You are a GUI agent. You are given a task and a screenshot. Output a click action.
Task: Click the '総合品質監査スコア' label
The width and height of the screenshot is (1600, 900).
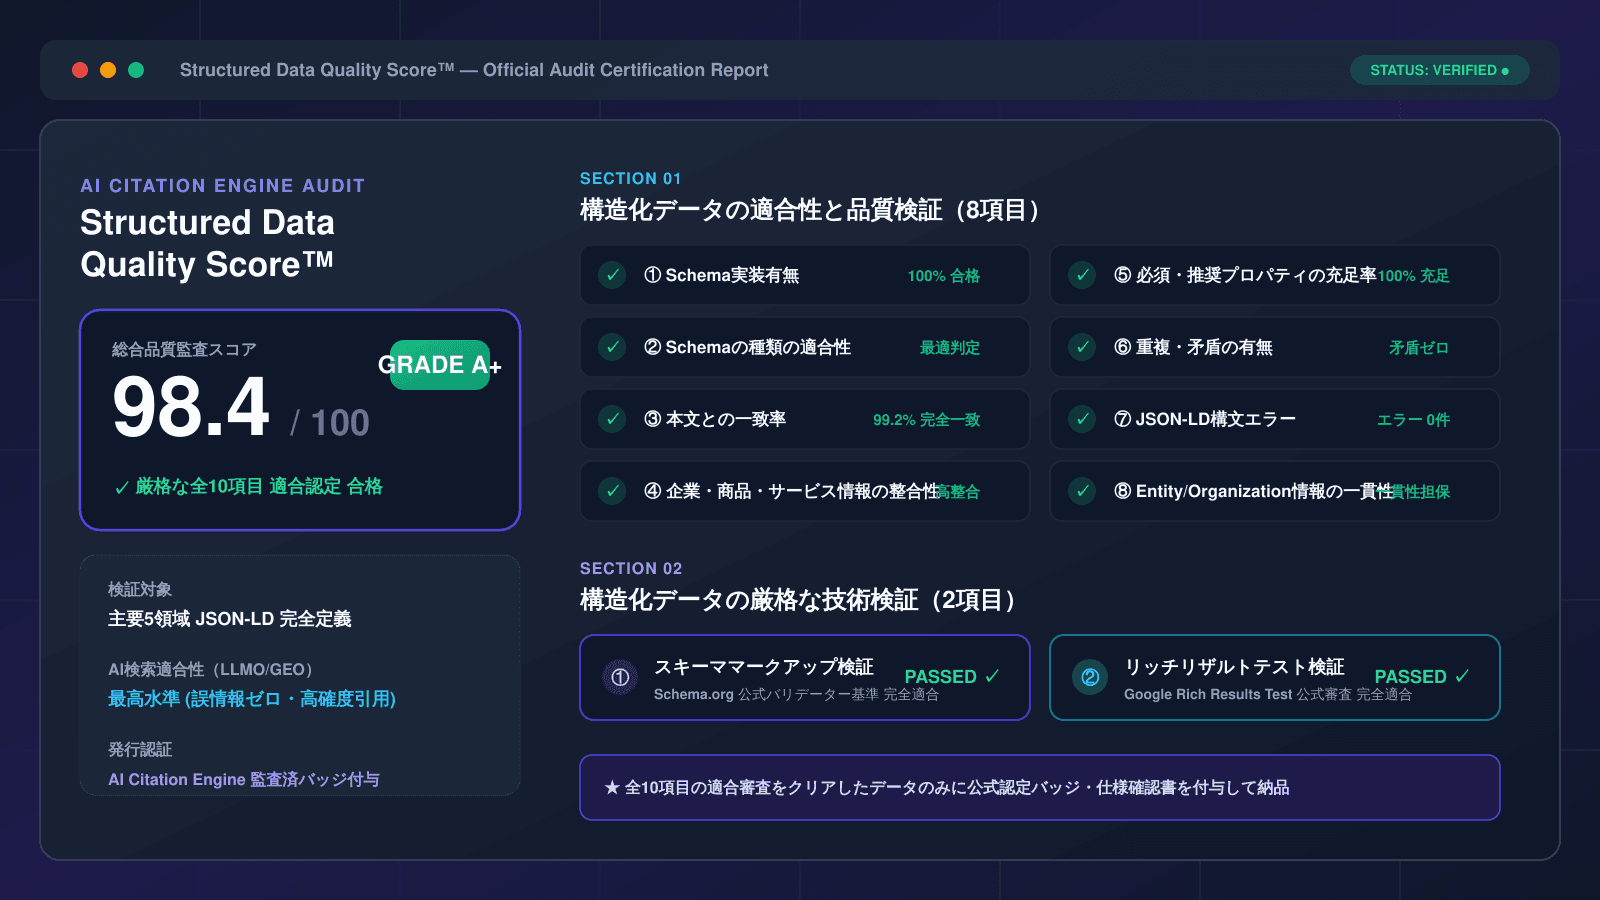point(184,349)
